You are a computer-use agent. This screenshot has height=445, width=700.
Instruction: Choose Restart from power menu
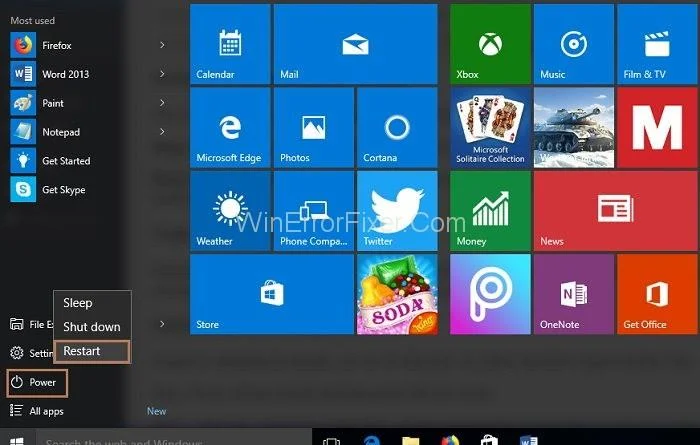92,351
